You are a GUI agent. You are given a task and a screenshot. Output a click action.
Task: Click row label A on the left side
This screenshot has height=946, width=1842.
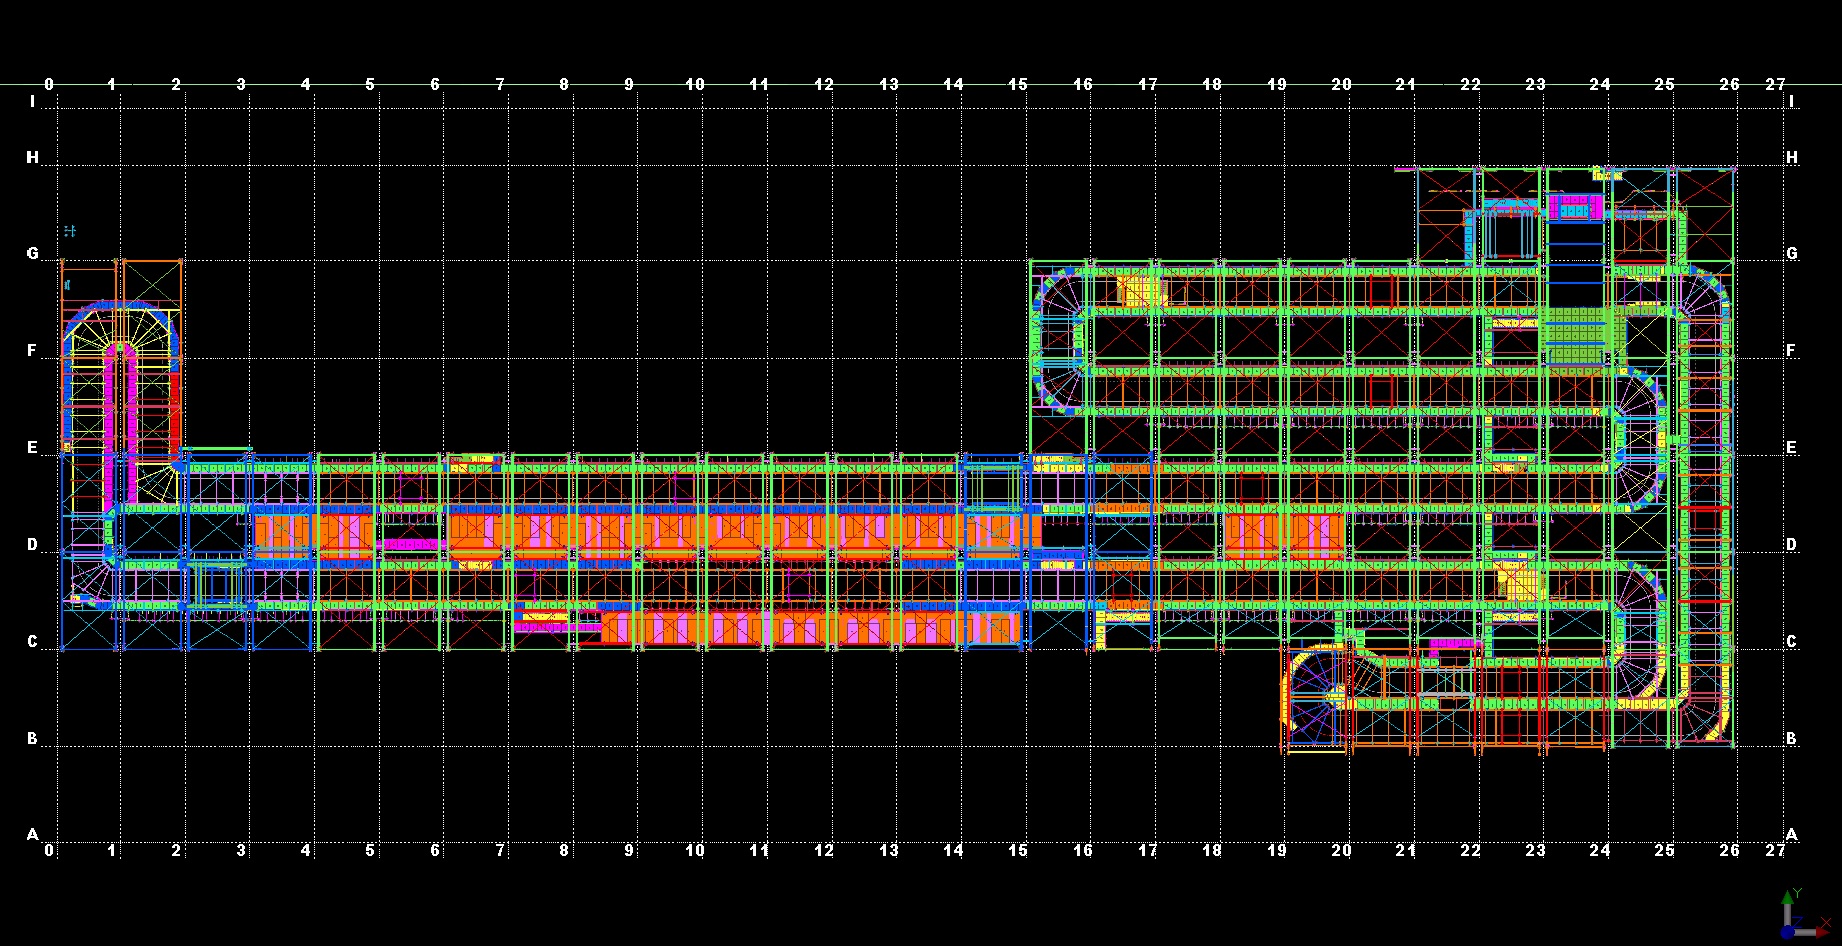[32, 834]
